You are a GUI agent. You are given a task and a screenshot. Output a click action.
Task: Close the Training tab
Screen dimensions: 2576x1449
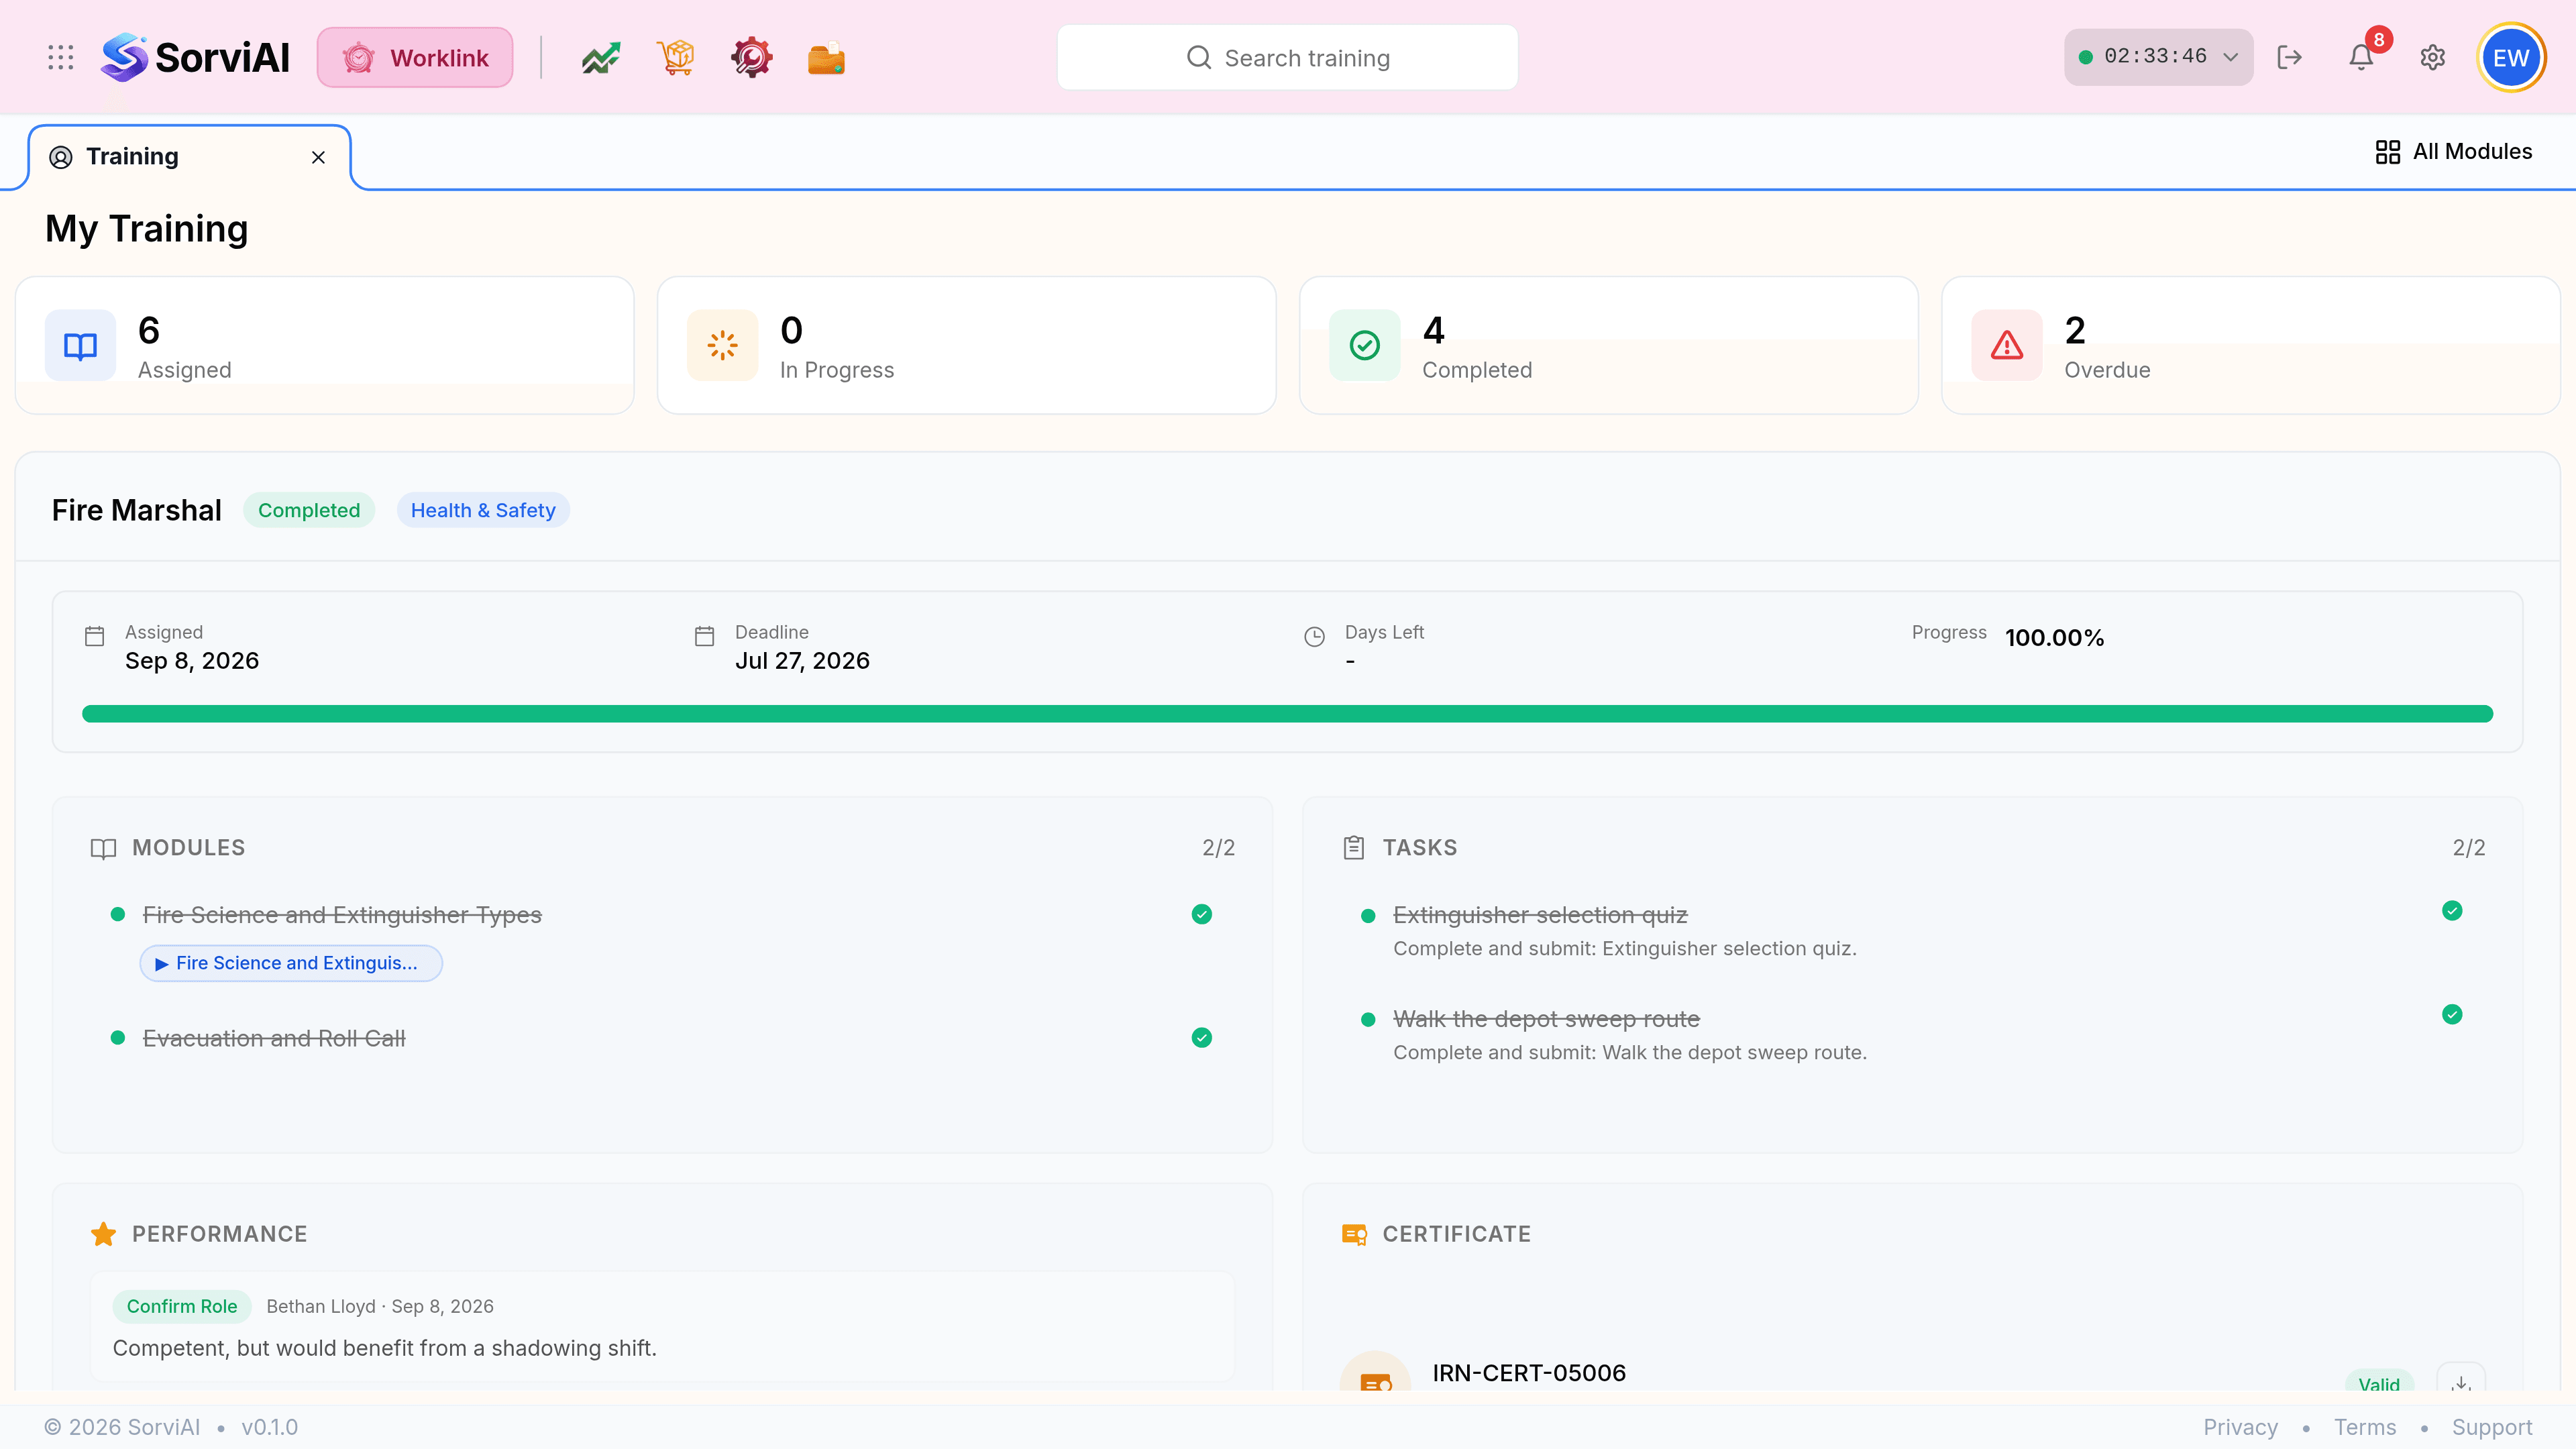(318, 157)
